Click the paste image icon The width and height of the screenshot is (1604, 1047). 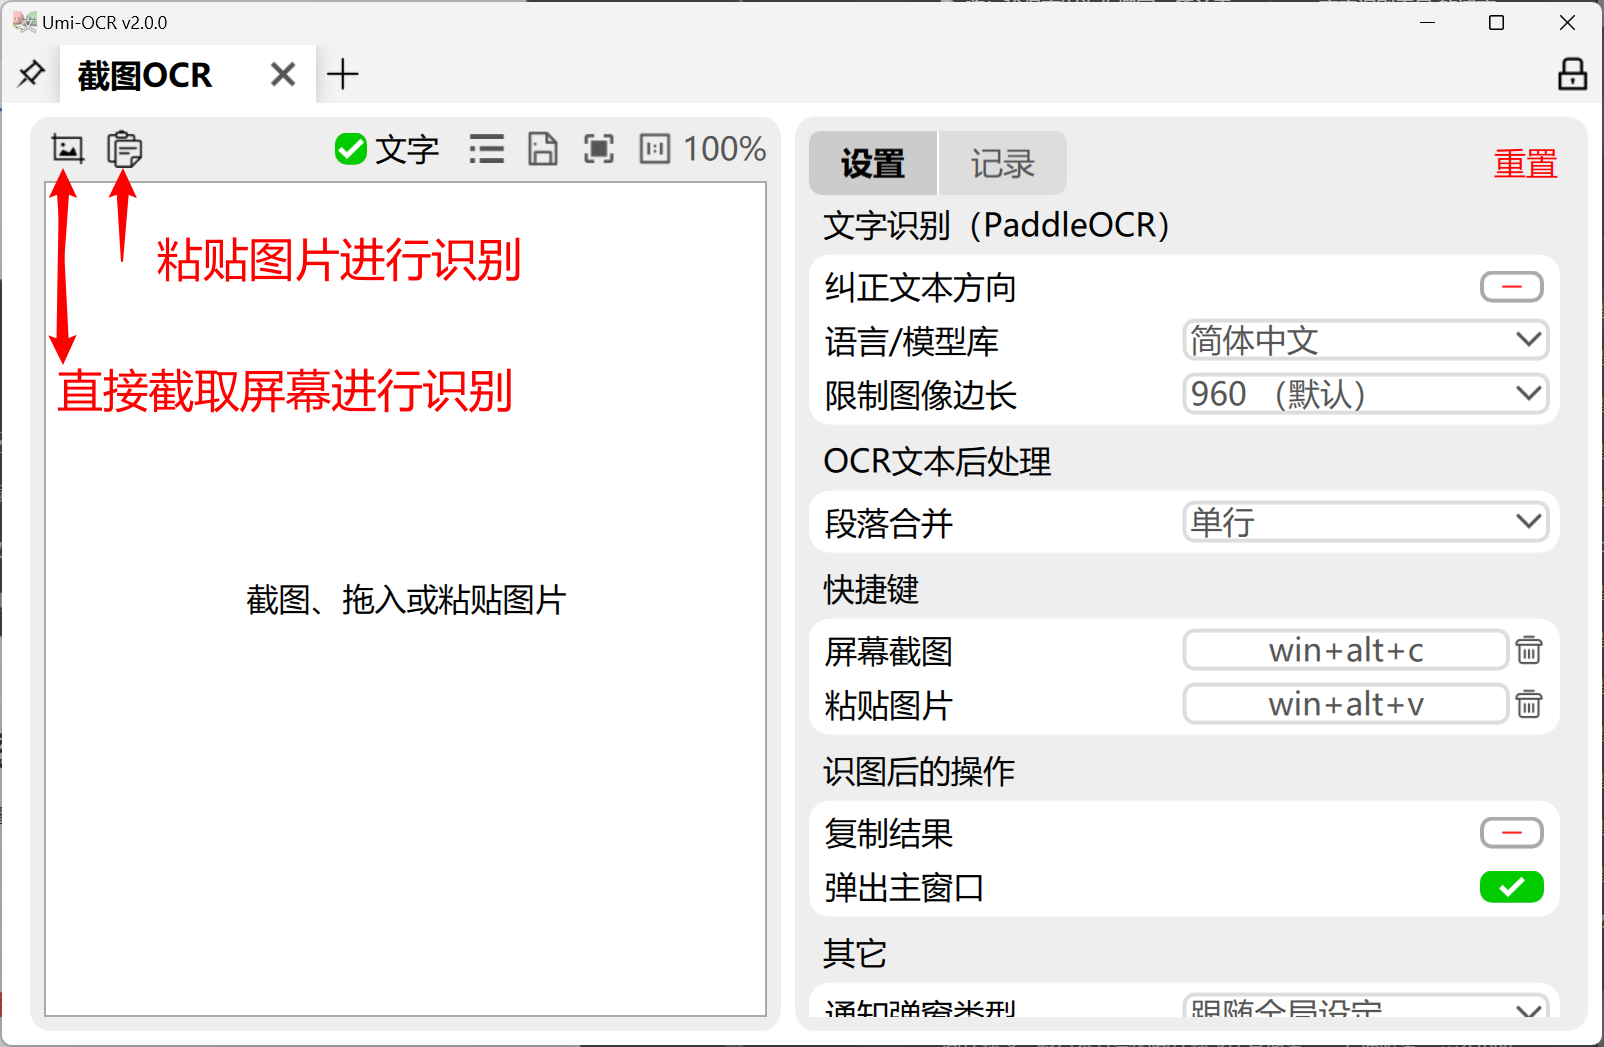tap(124, 149)
